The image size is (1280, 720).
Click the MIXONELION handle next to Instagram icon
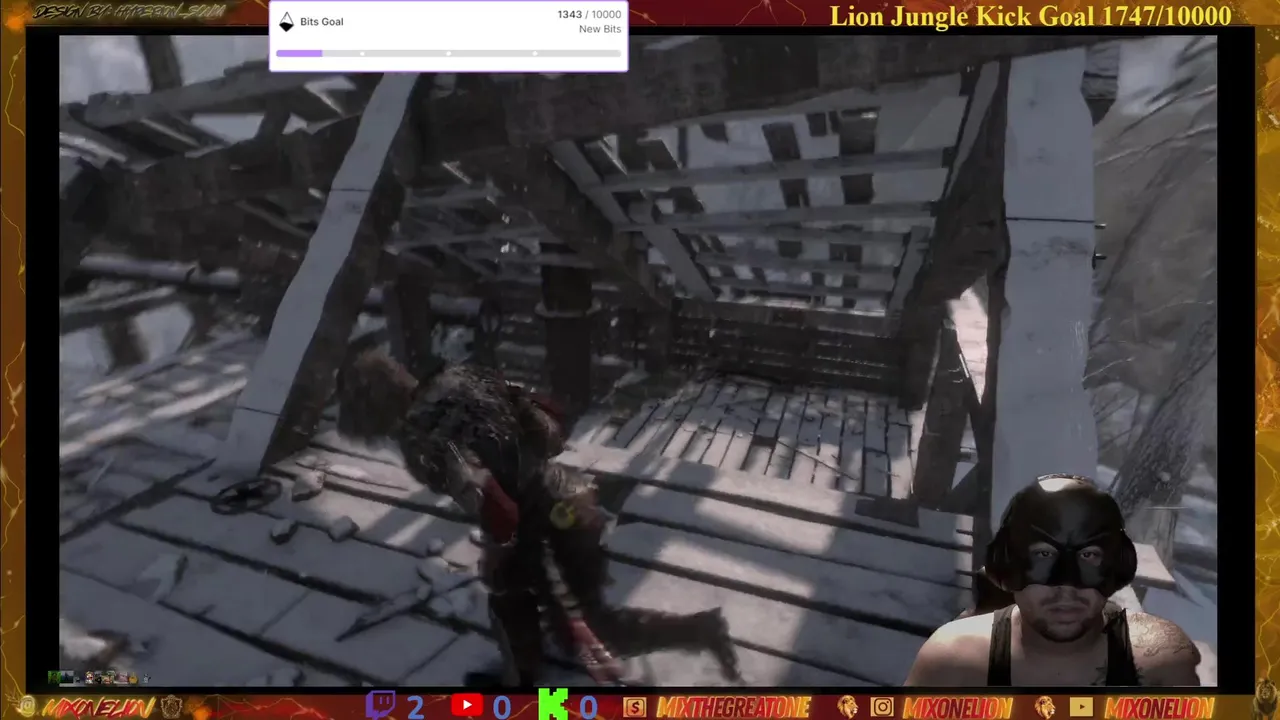957,708
